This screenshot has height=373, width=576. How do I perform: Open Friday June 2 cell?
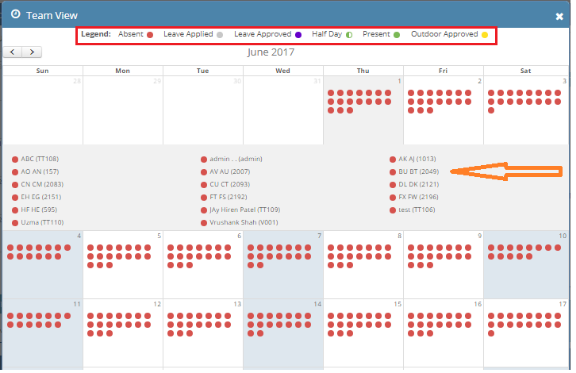[x=443, y=110]
